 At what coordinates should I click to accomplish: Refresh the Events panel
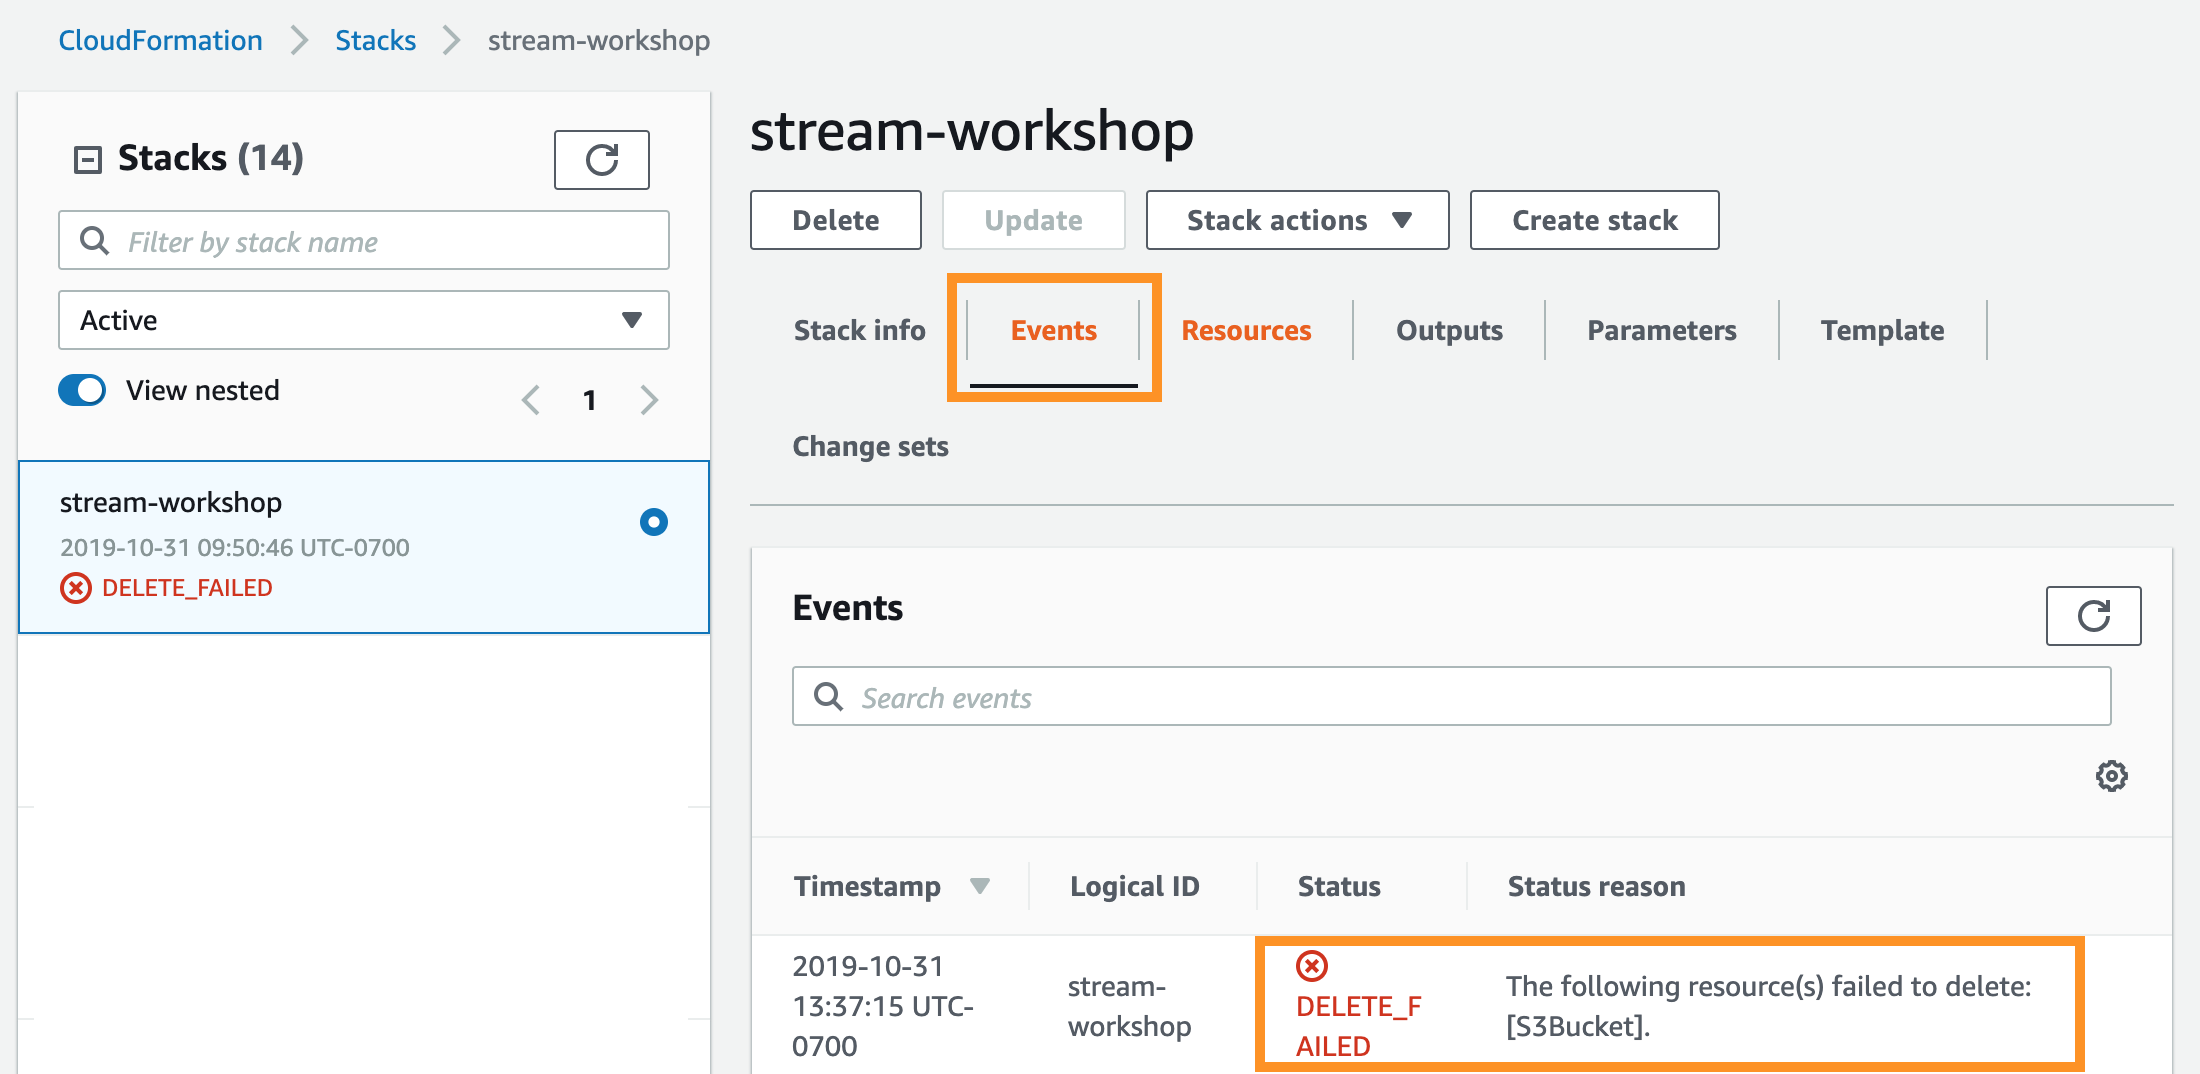(2093, 616)
